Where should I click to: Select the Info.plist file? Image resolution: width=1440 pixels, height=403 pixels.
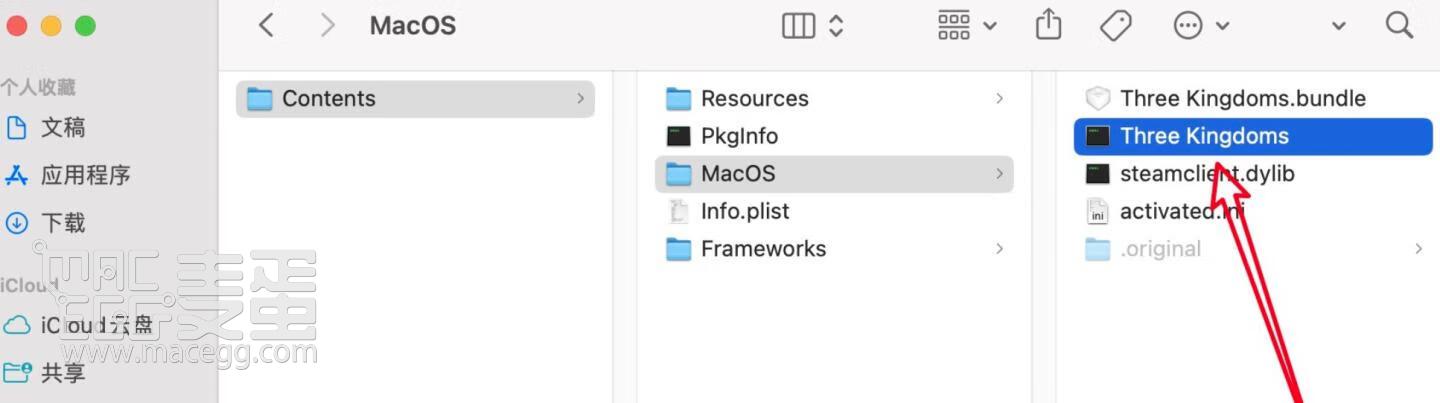tap(834, 211)
